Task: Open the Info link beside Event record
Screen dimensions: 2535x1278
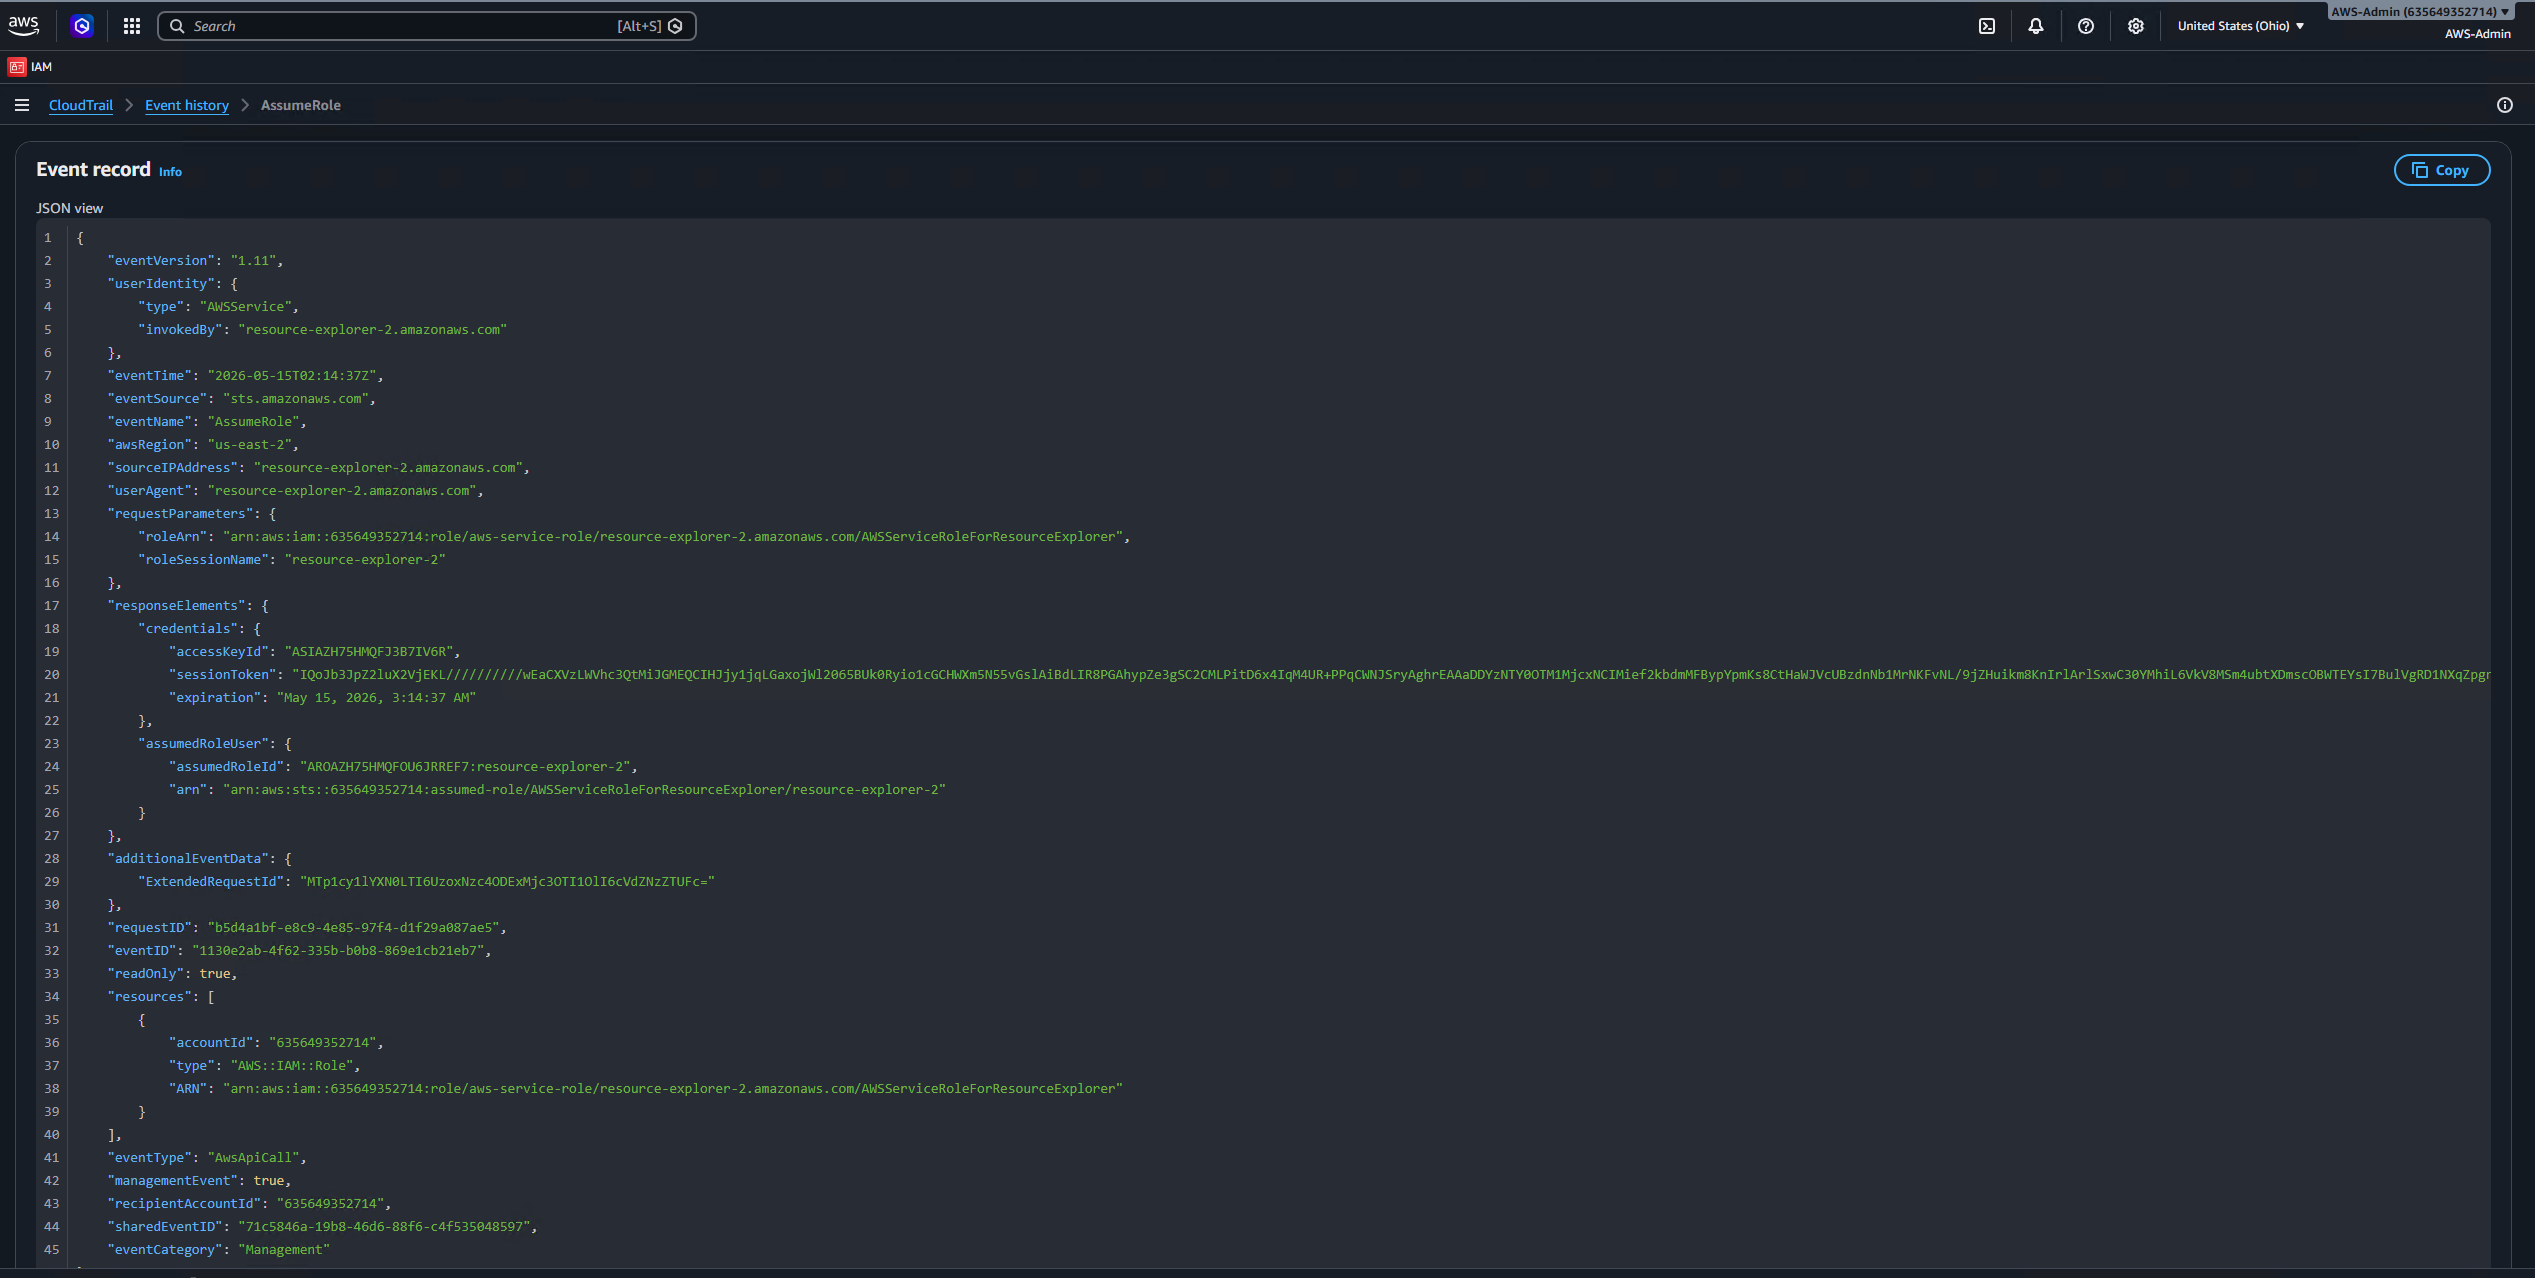Action: (170, 172)
